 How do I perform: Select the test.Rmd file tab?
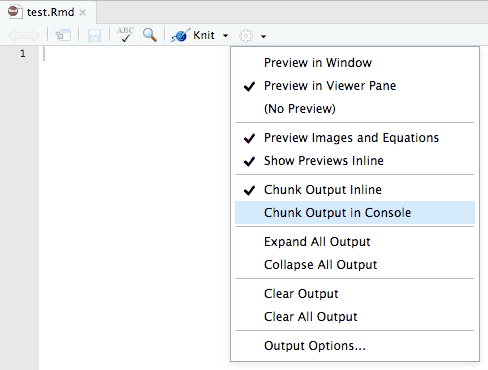pyautogui.click(x=50, y=12)
